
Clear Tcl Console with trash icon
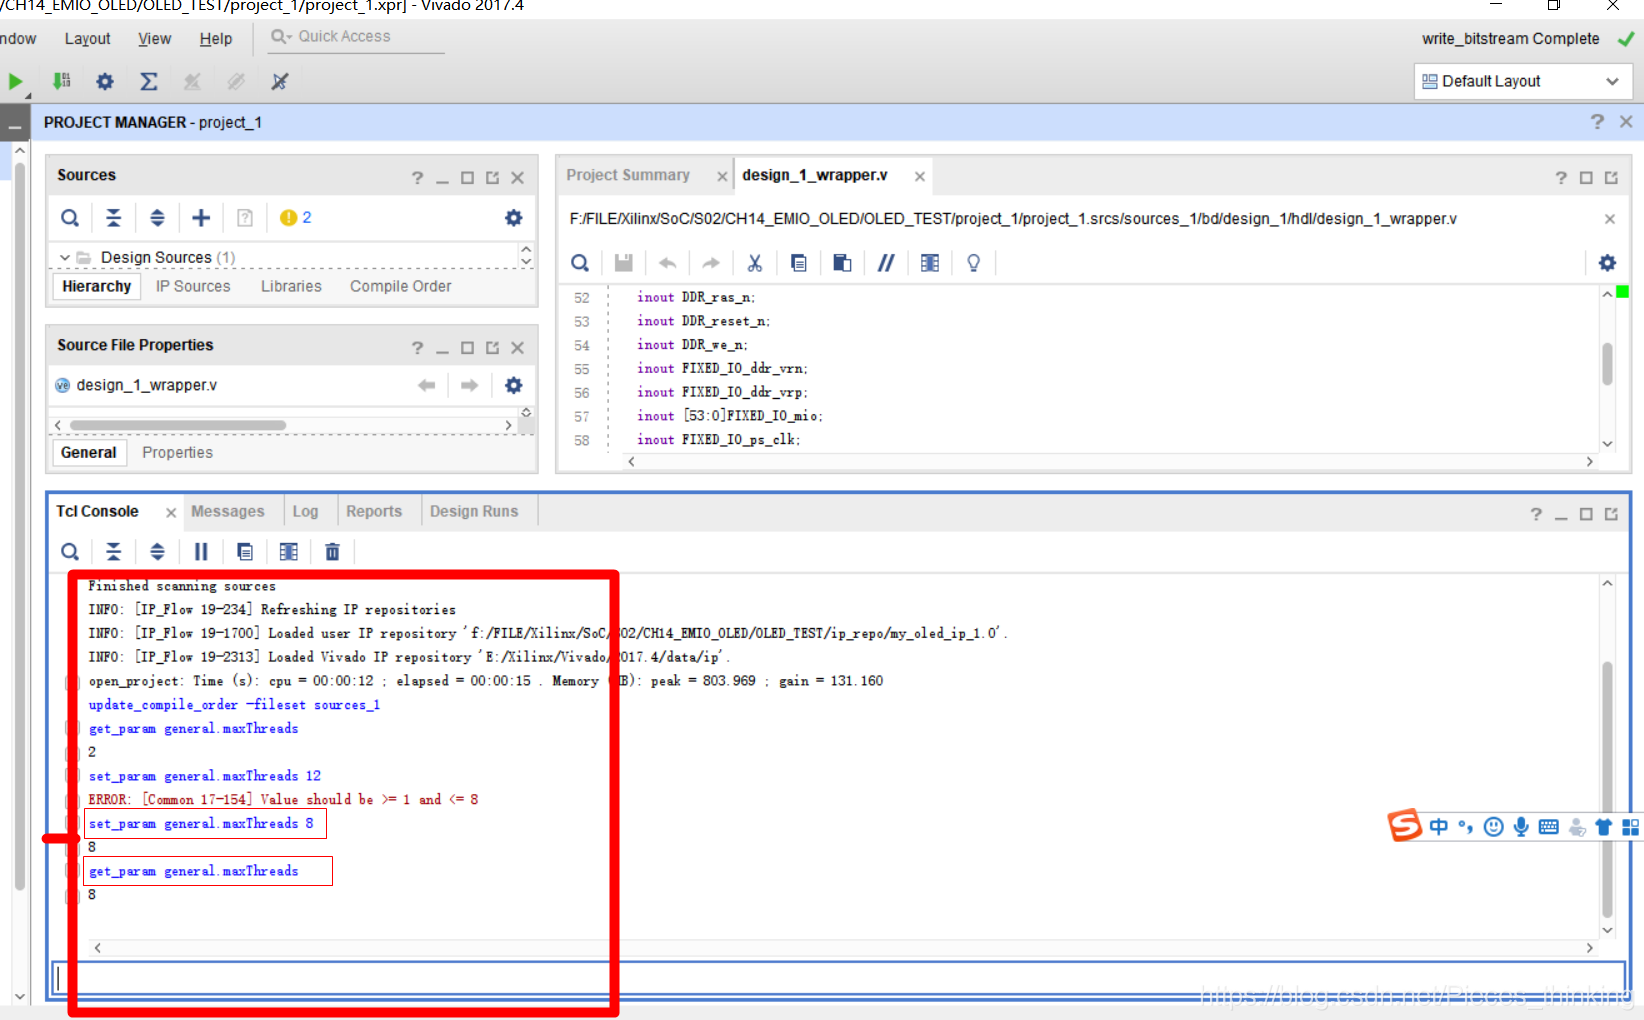pos(333,552)
